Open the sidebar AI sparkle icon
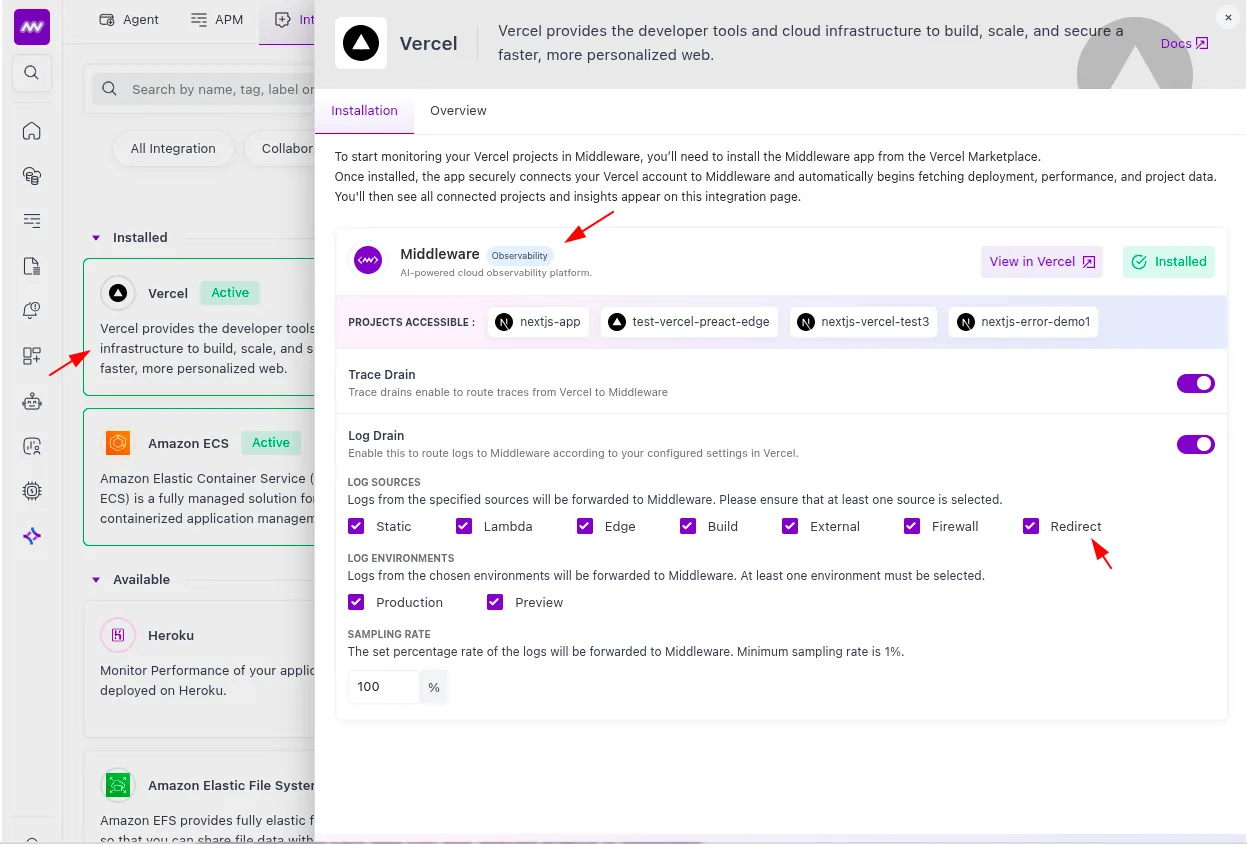Screen dimensions: 1247x844 (x=32, y=536)
